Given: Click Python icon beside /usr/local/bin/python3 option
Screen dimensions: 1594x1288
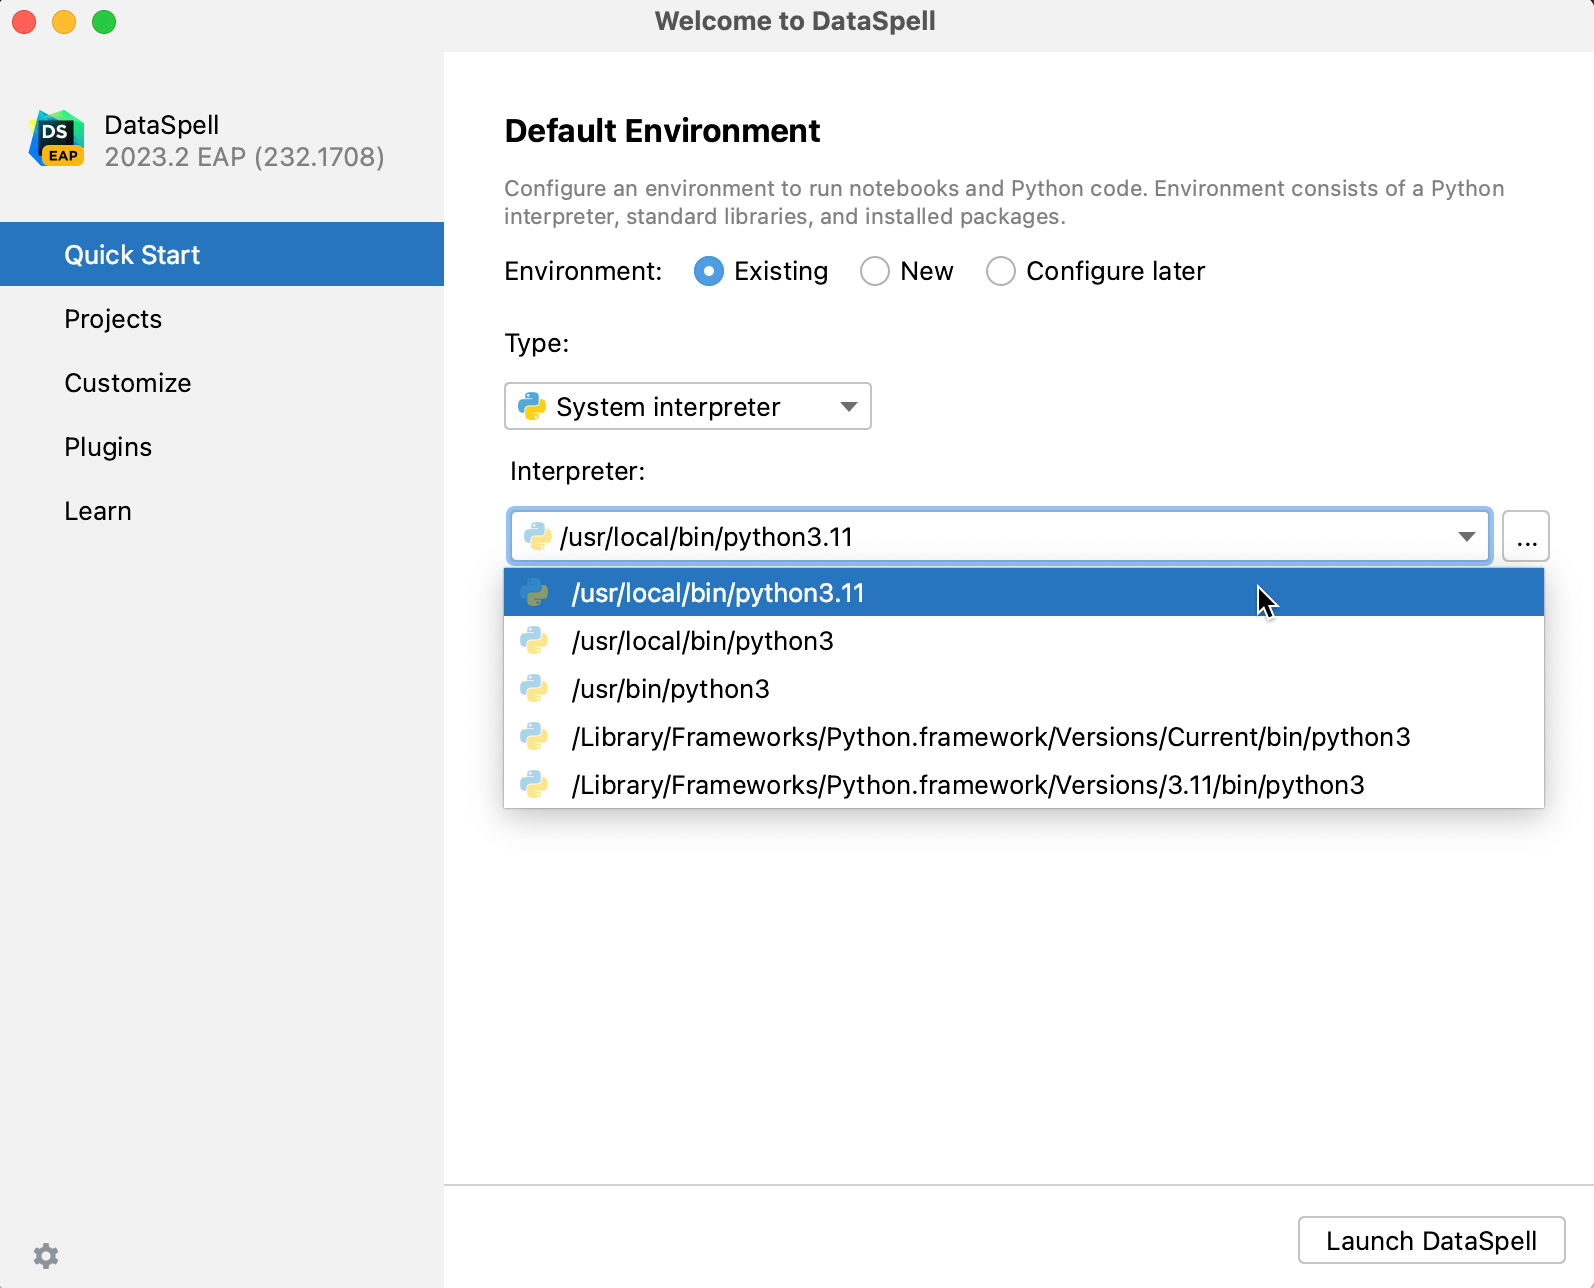Looking at the screenshot, I should pos(534,640).
